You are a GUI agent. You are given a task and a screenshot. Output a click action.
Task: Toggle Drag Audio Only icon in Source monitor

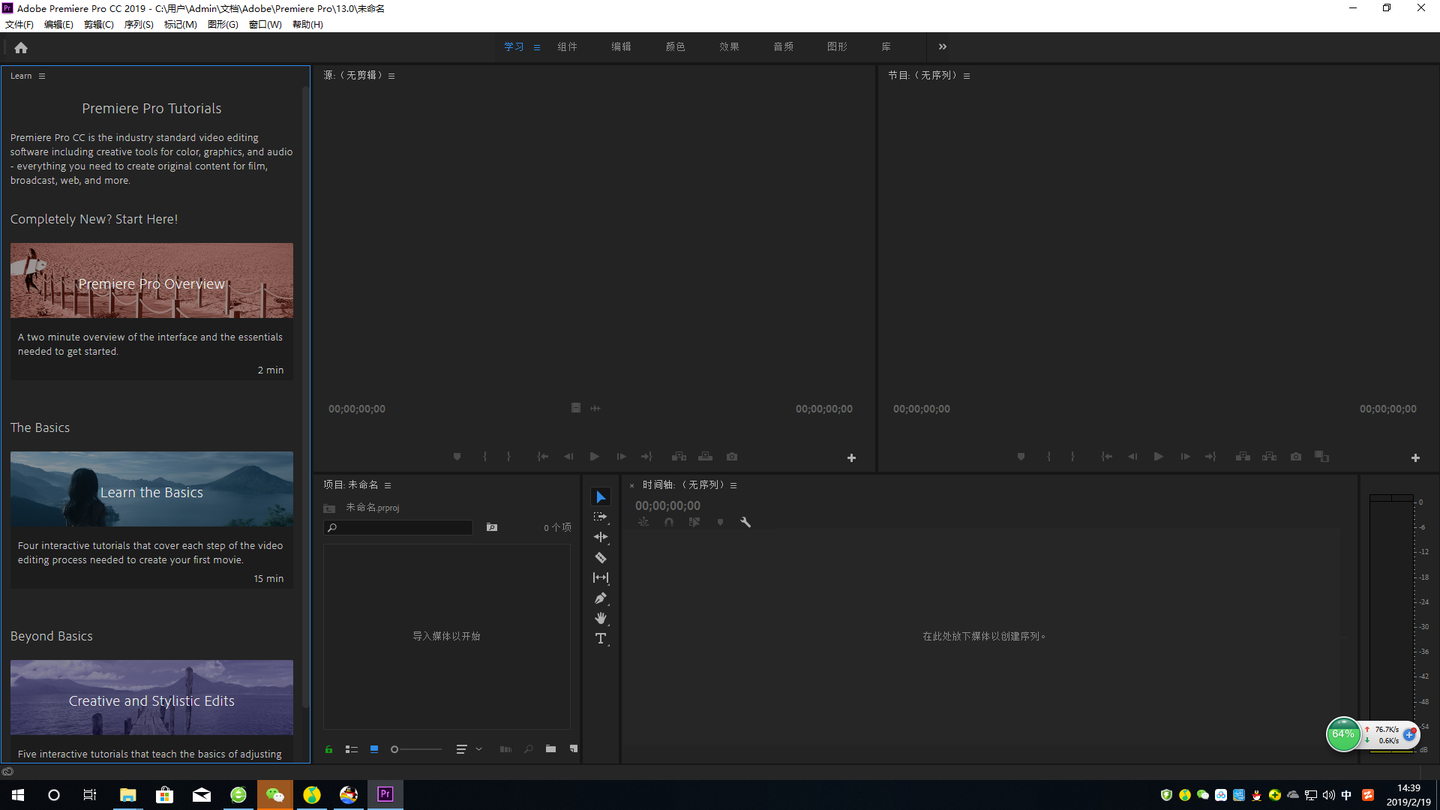click(595, 408)
